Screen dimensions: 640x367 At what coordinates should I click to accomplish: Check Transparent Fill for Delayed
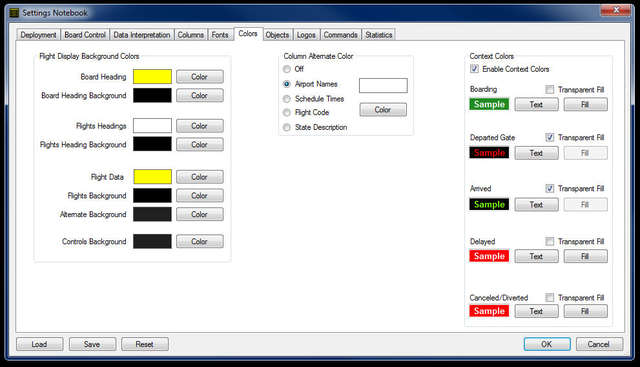(550, 241)
